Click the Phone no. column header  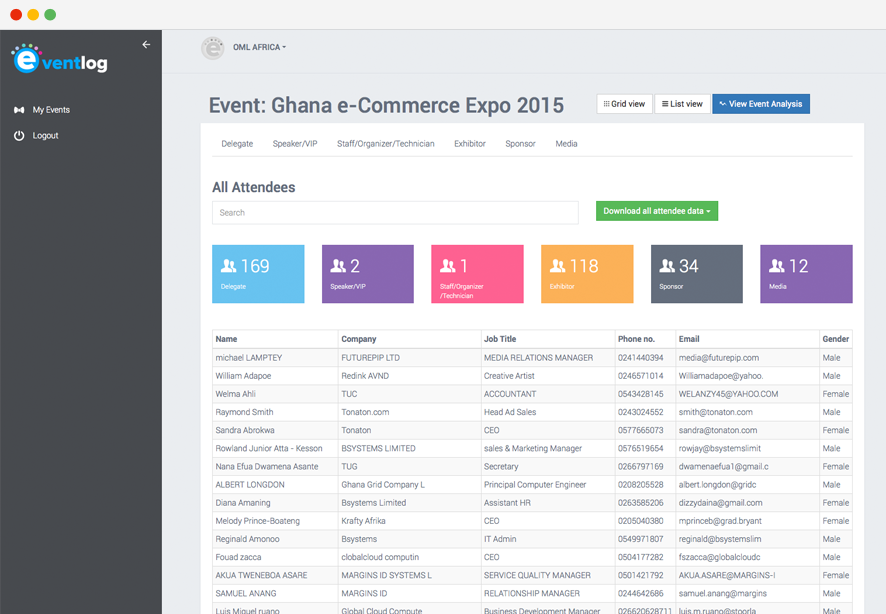(636, 339)
